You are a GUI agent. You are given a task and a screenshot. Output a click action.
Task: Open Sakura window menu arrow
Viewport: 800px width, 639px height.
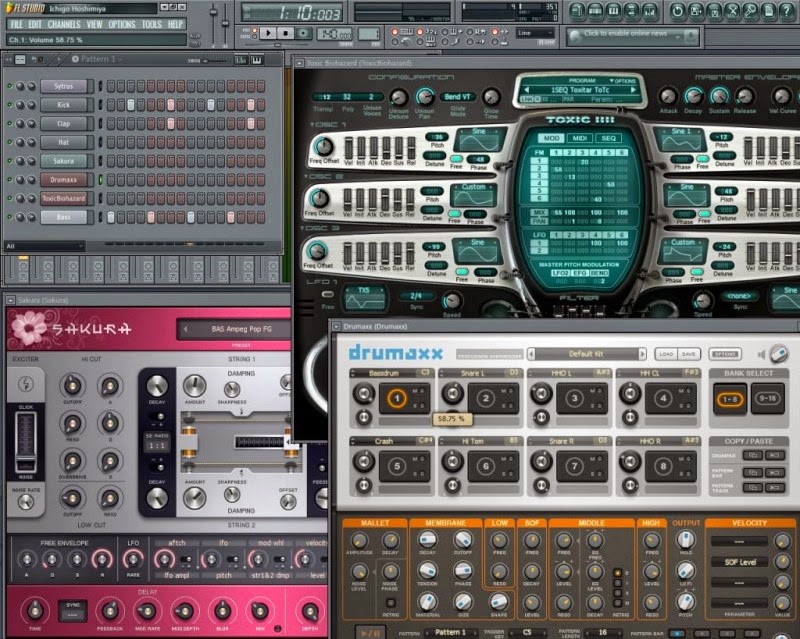pyautogui.click(x=10, y=300)
